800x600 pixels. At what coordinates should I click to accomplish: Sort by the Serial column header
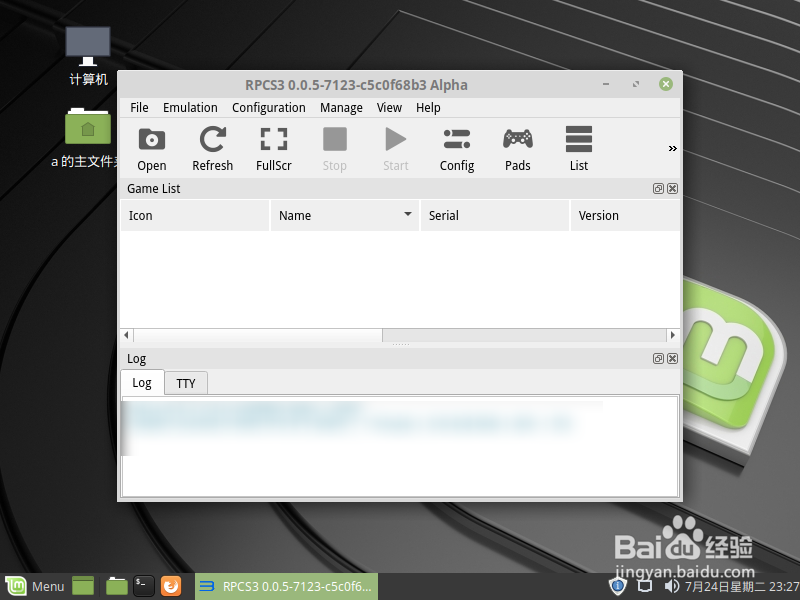point(494,215)
